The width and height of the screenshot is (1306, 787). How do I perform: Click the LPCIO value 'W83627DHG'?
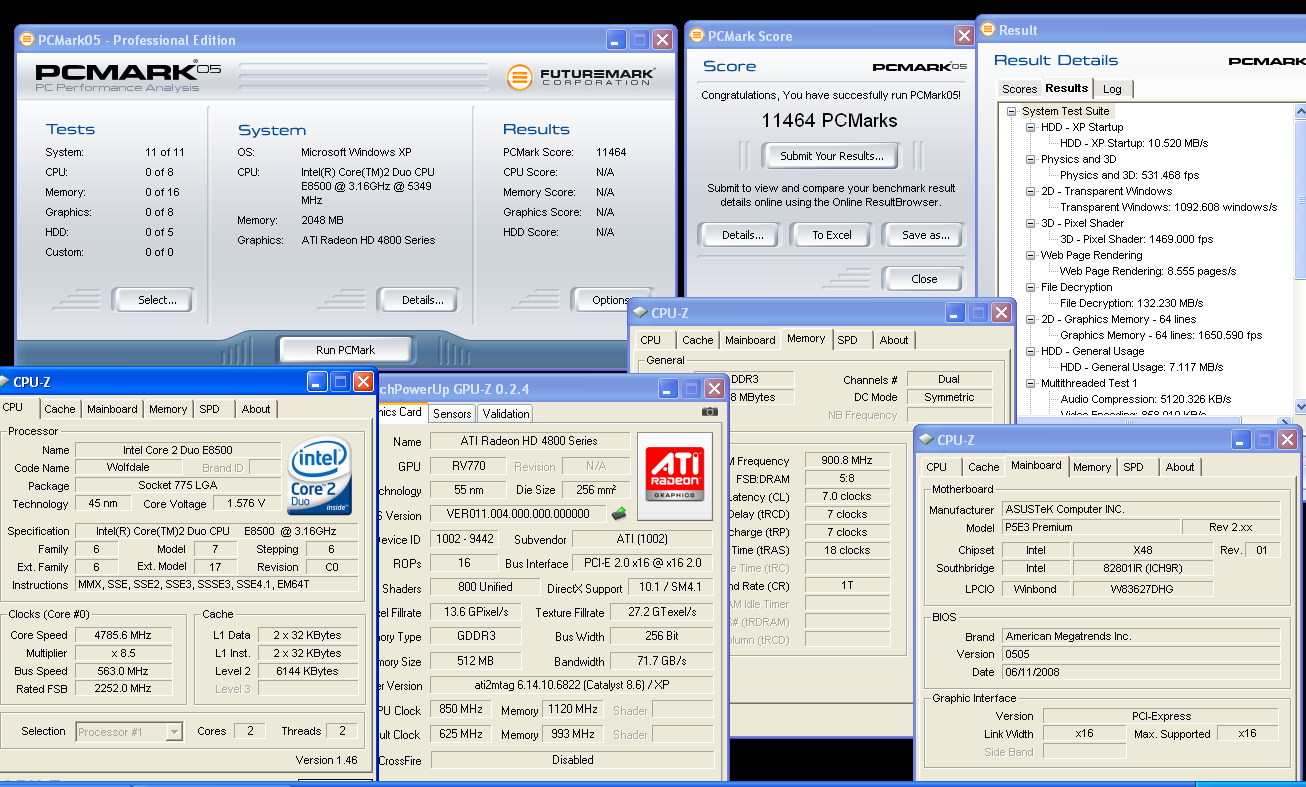pyautogui.click(x=1141, y=589)
